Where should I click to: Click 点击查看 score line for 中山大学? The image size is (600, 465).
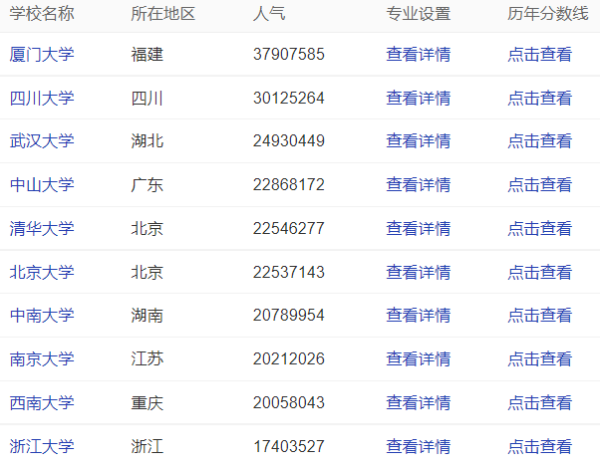[540, 185]
